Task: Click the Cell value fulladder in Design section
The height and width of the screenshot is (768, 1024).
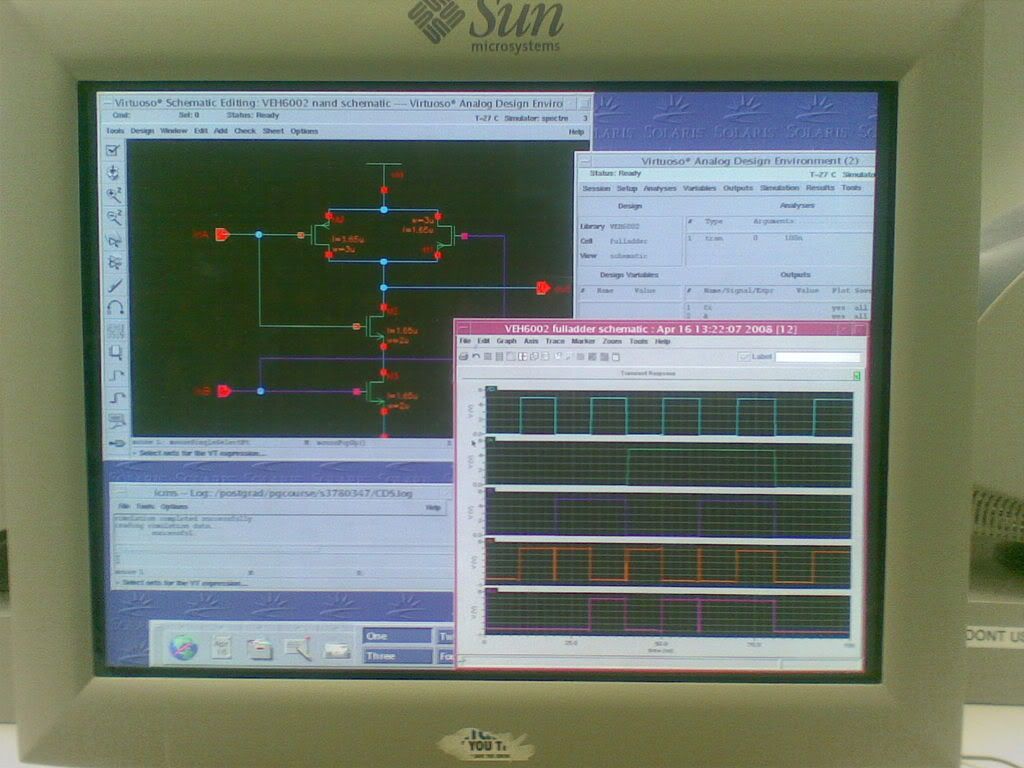Action: (x=628, y=241)
